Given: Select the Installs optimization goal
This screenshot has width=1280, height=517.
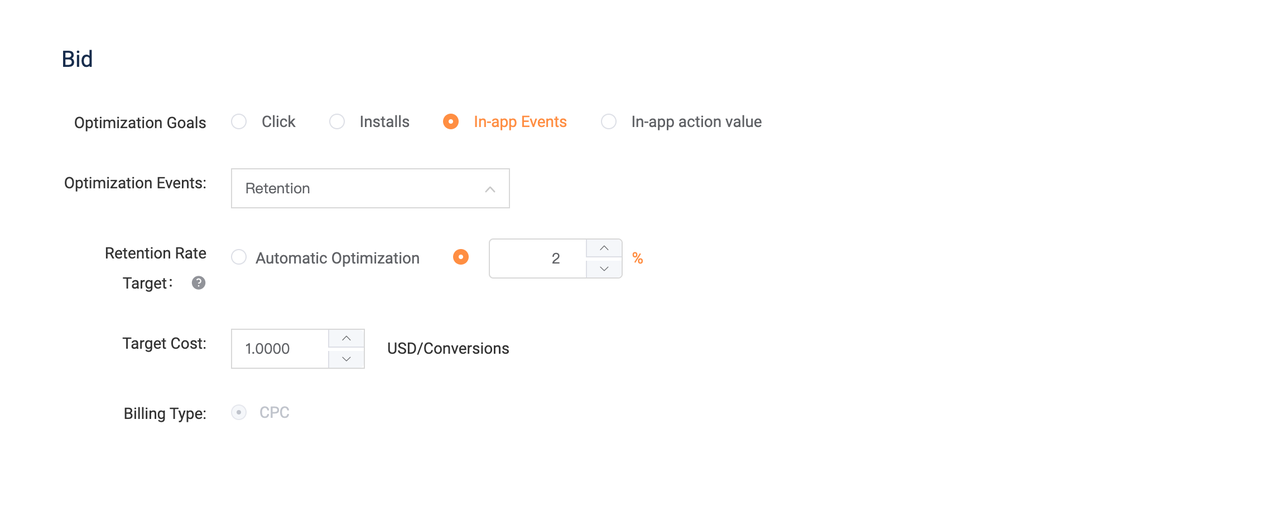Looking at the screenshot, I should coord(337,122).
